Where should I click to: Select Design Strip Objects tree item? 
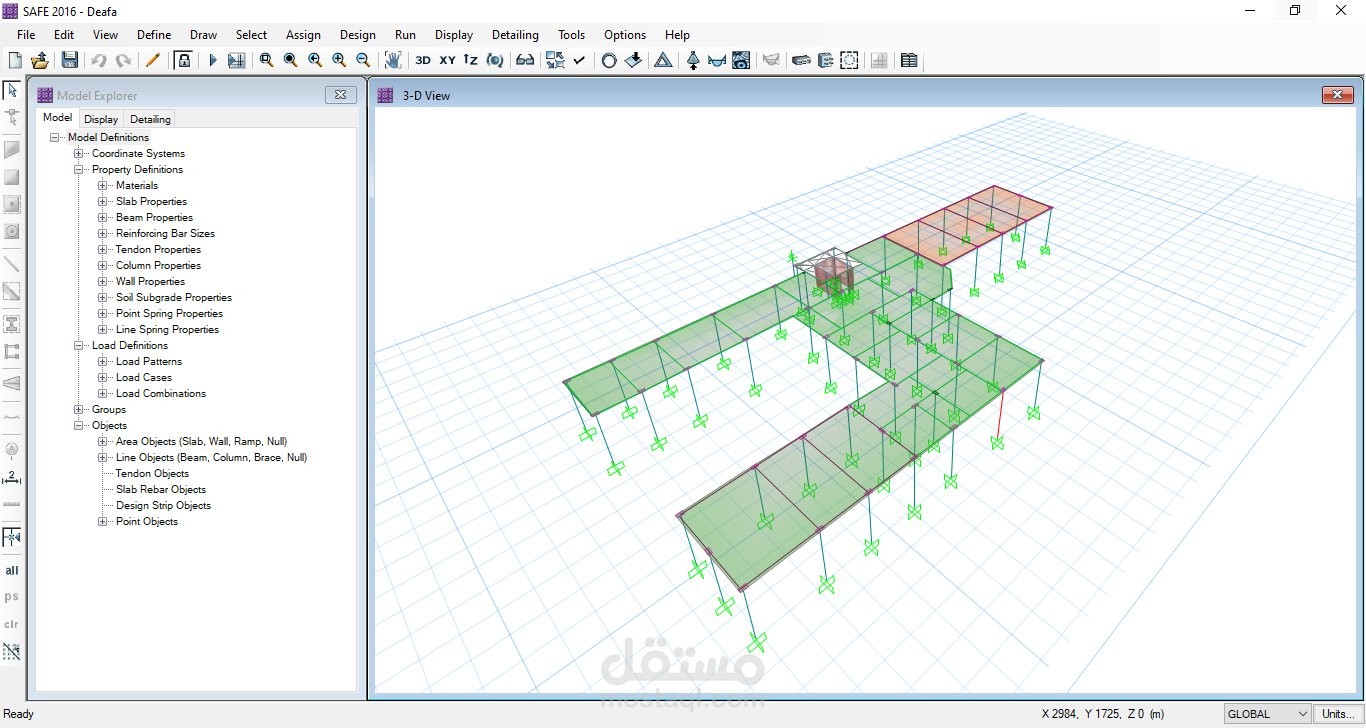163,505
